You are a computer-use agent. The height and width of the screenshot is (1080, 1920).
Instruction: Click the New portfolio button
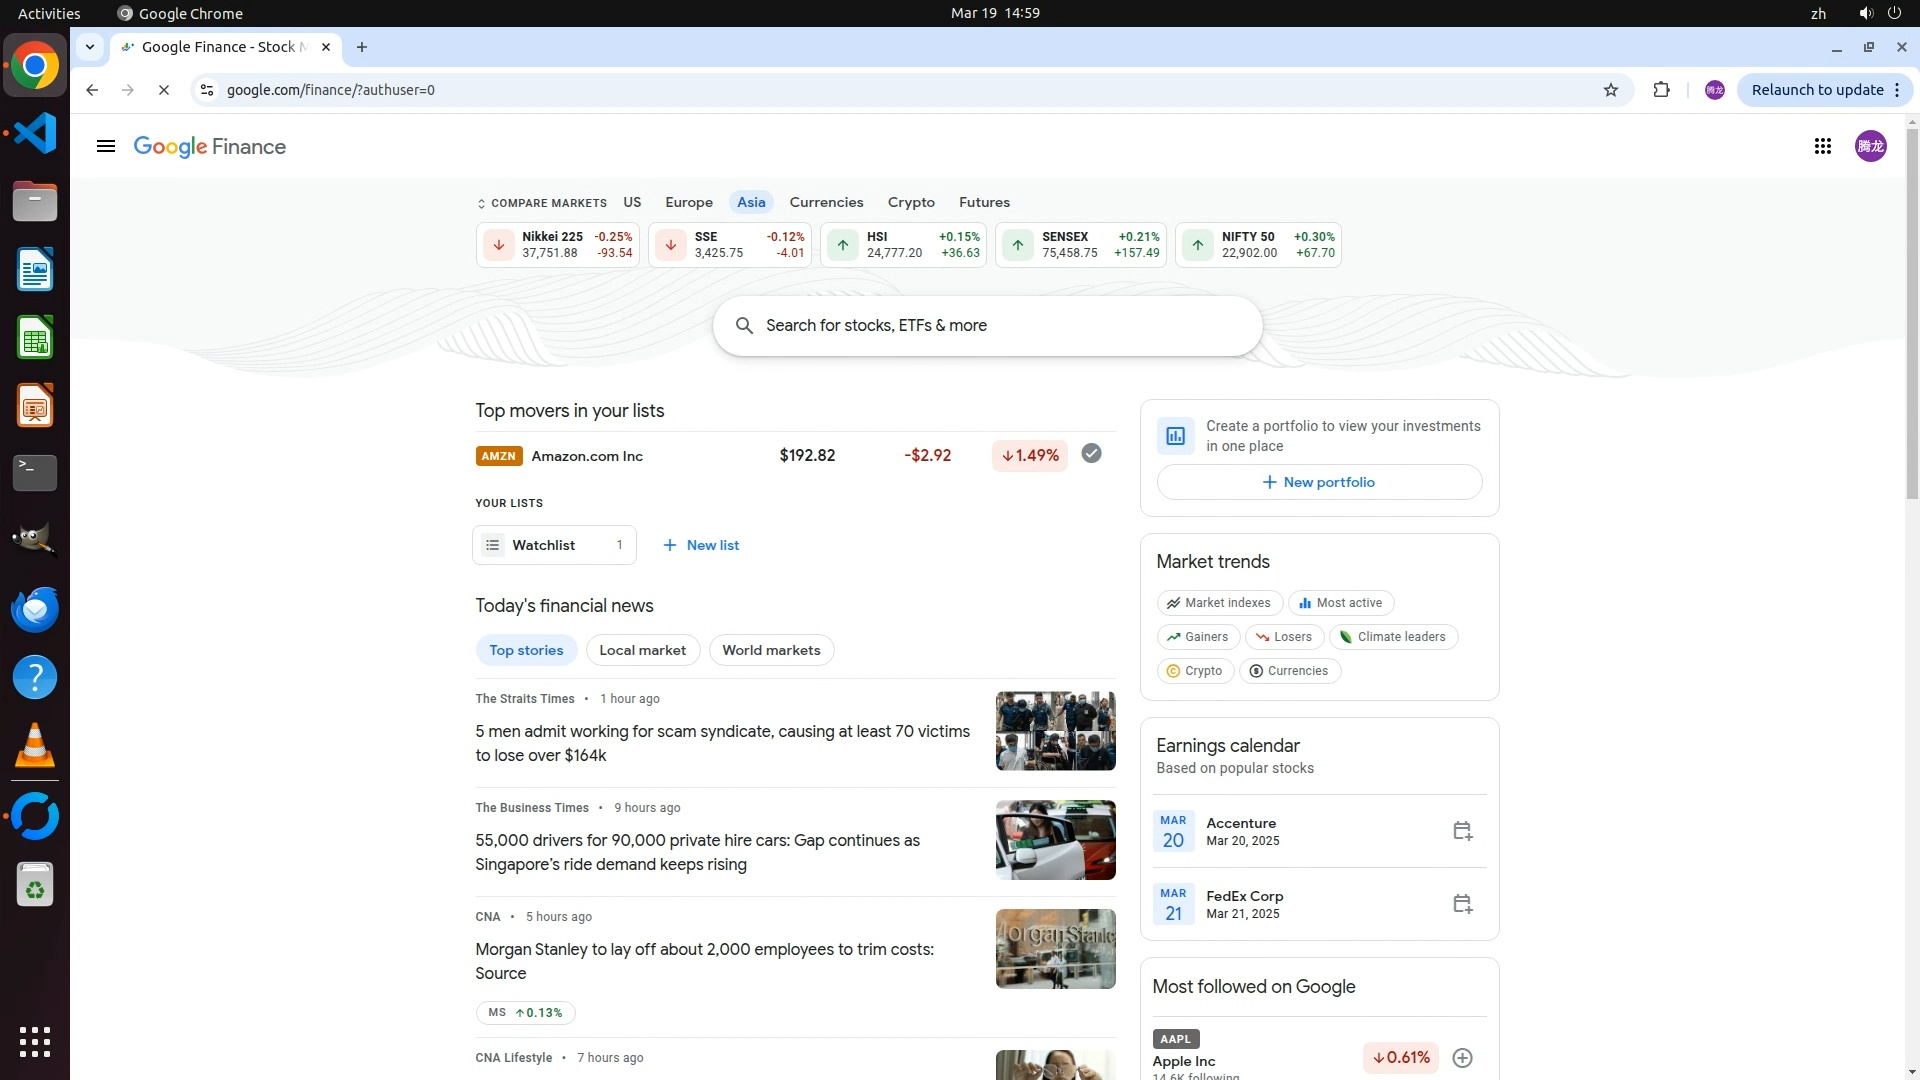[1319, 482]
